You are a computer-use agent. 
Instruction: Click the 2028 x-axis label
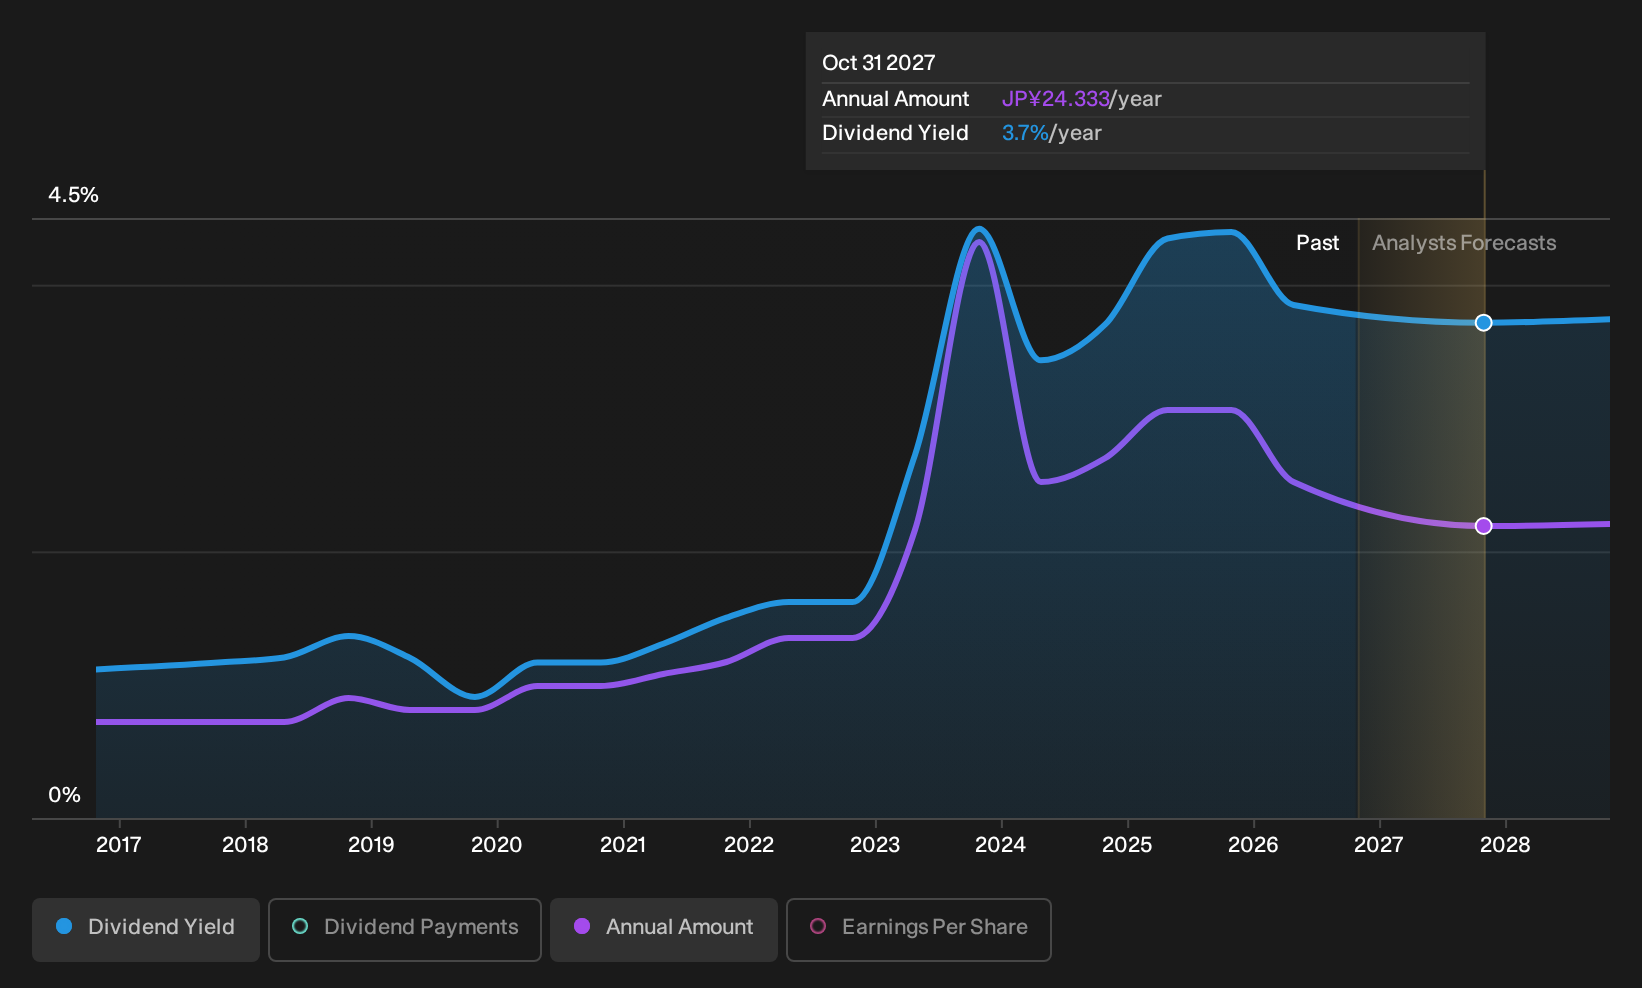pos(1505,845)
